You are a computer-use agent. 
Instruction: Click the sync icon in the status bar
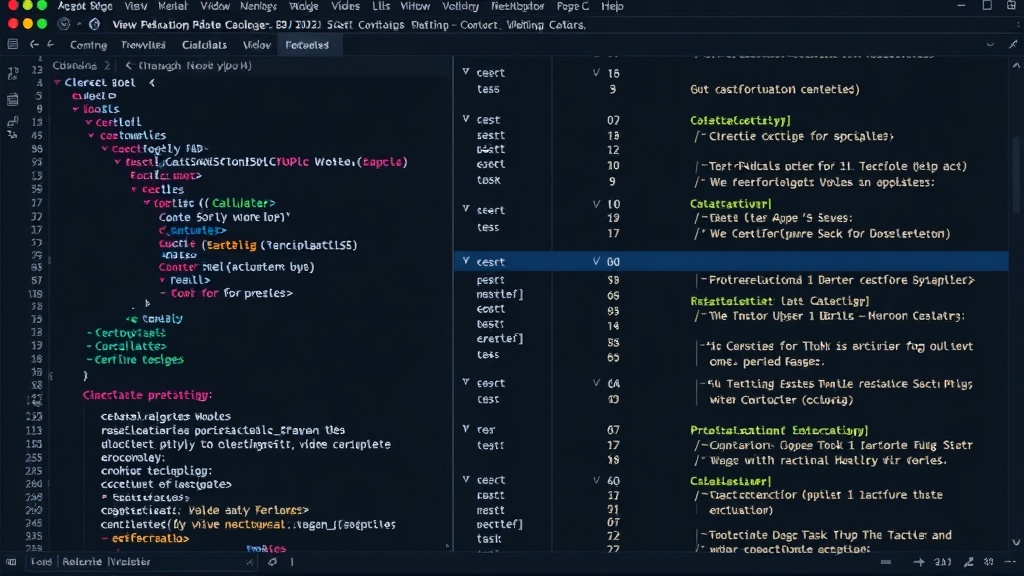(272, 562)
